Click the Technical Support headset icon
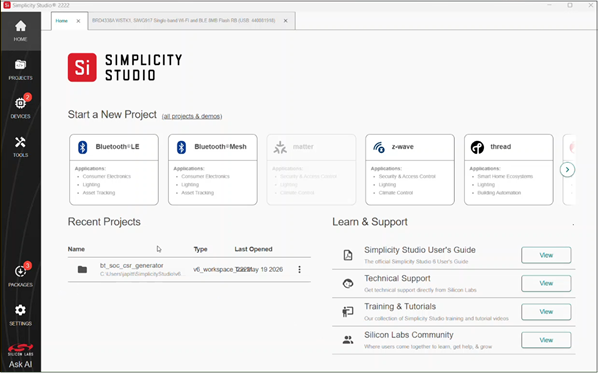 (348, 283)
